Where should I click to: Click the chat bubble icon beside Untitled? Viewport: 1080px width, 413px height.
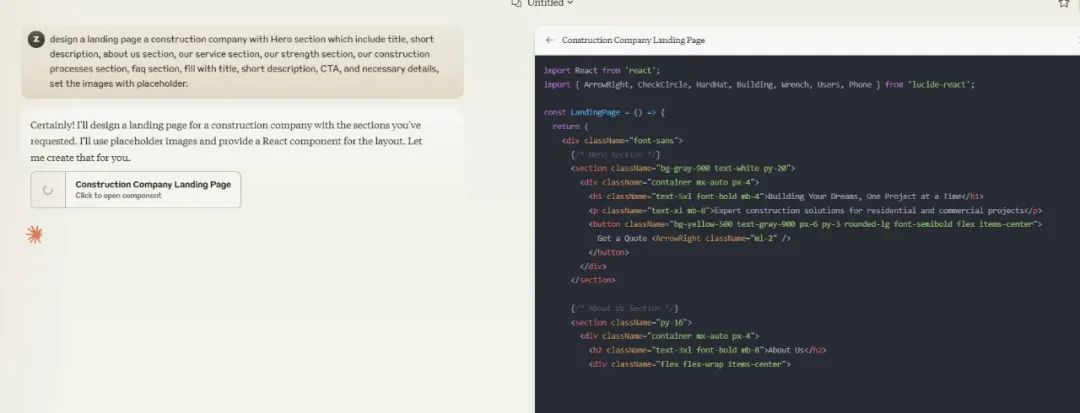(x=516, y=3)
